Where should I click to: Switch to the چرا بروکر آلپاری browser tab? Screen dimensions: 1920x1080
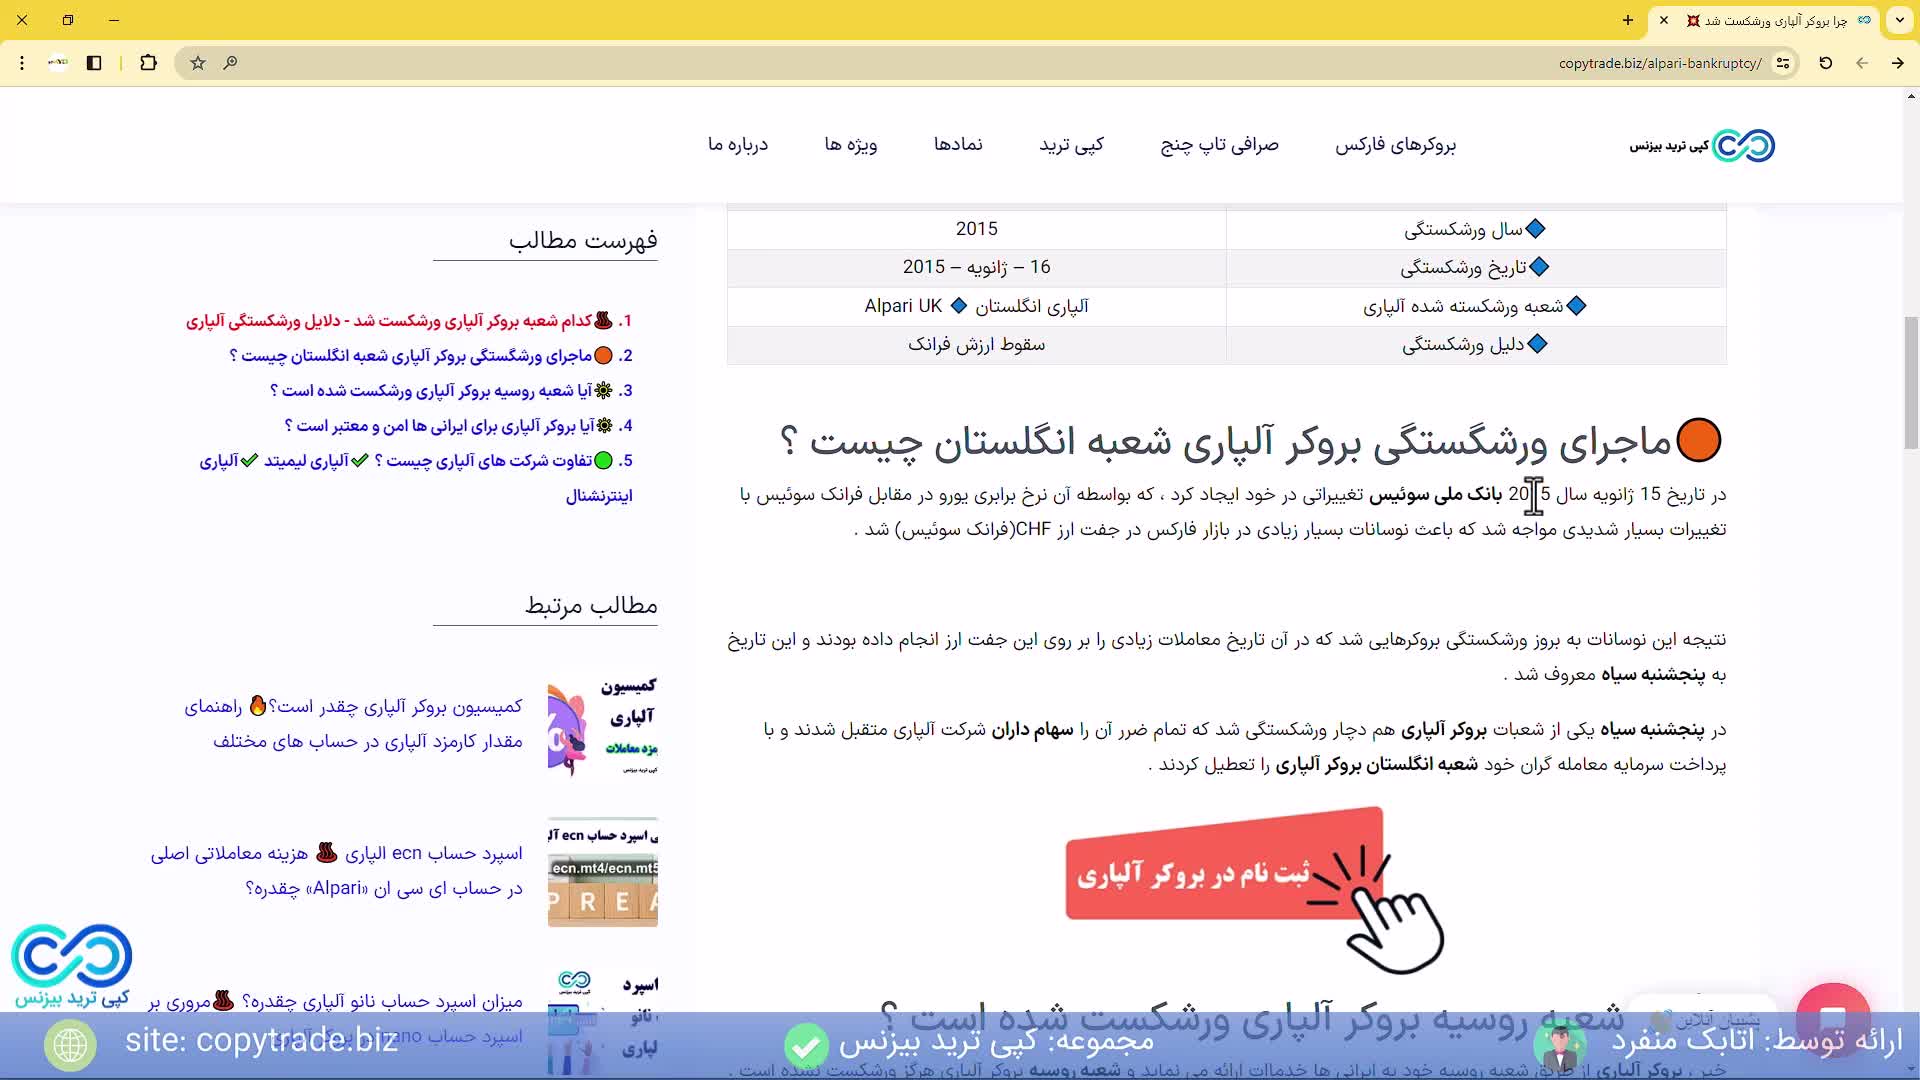click(1760, 20)
